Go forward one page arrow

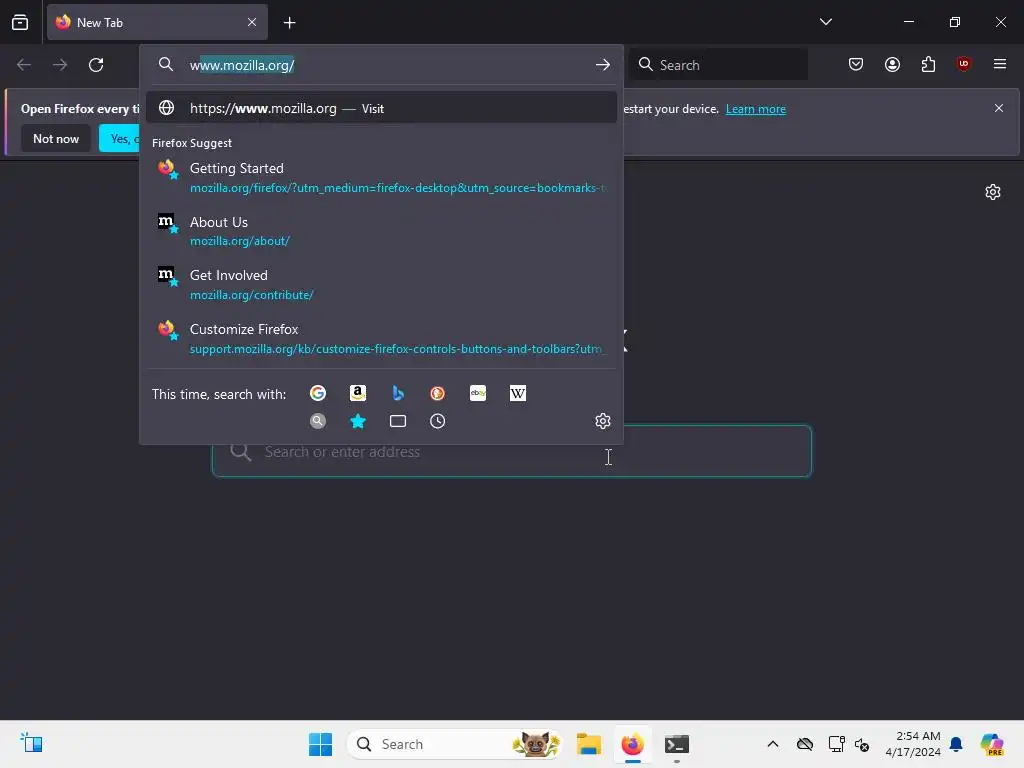60,65
